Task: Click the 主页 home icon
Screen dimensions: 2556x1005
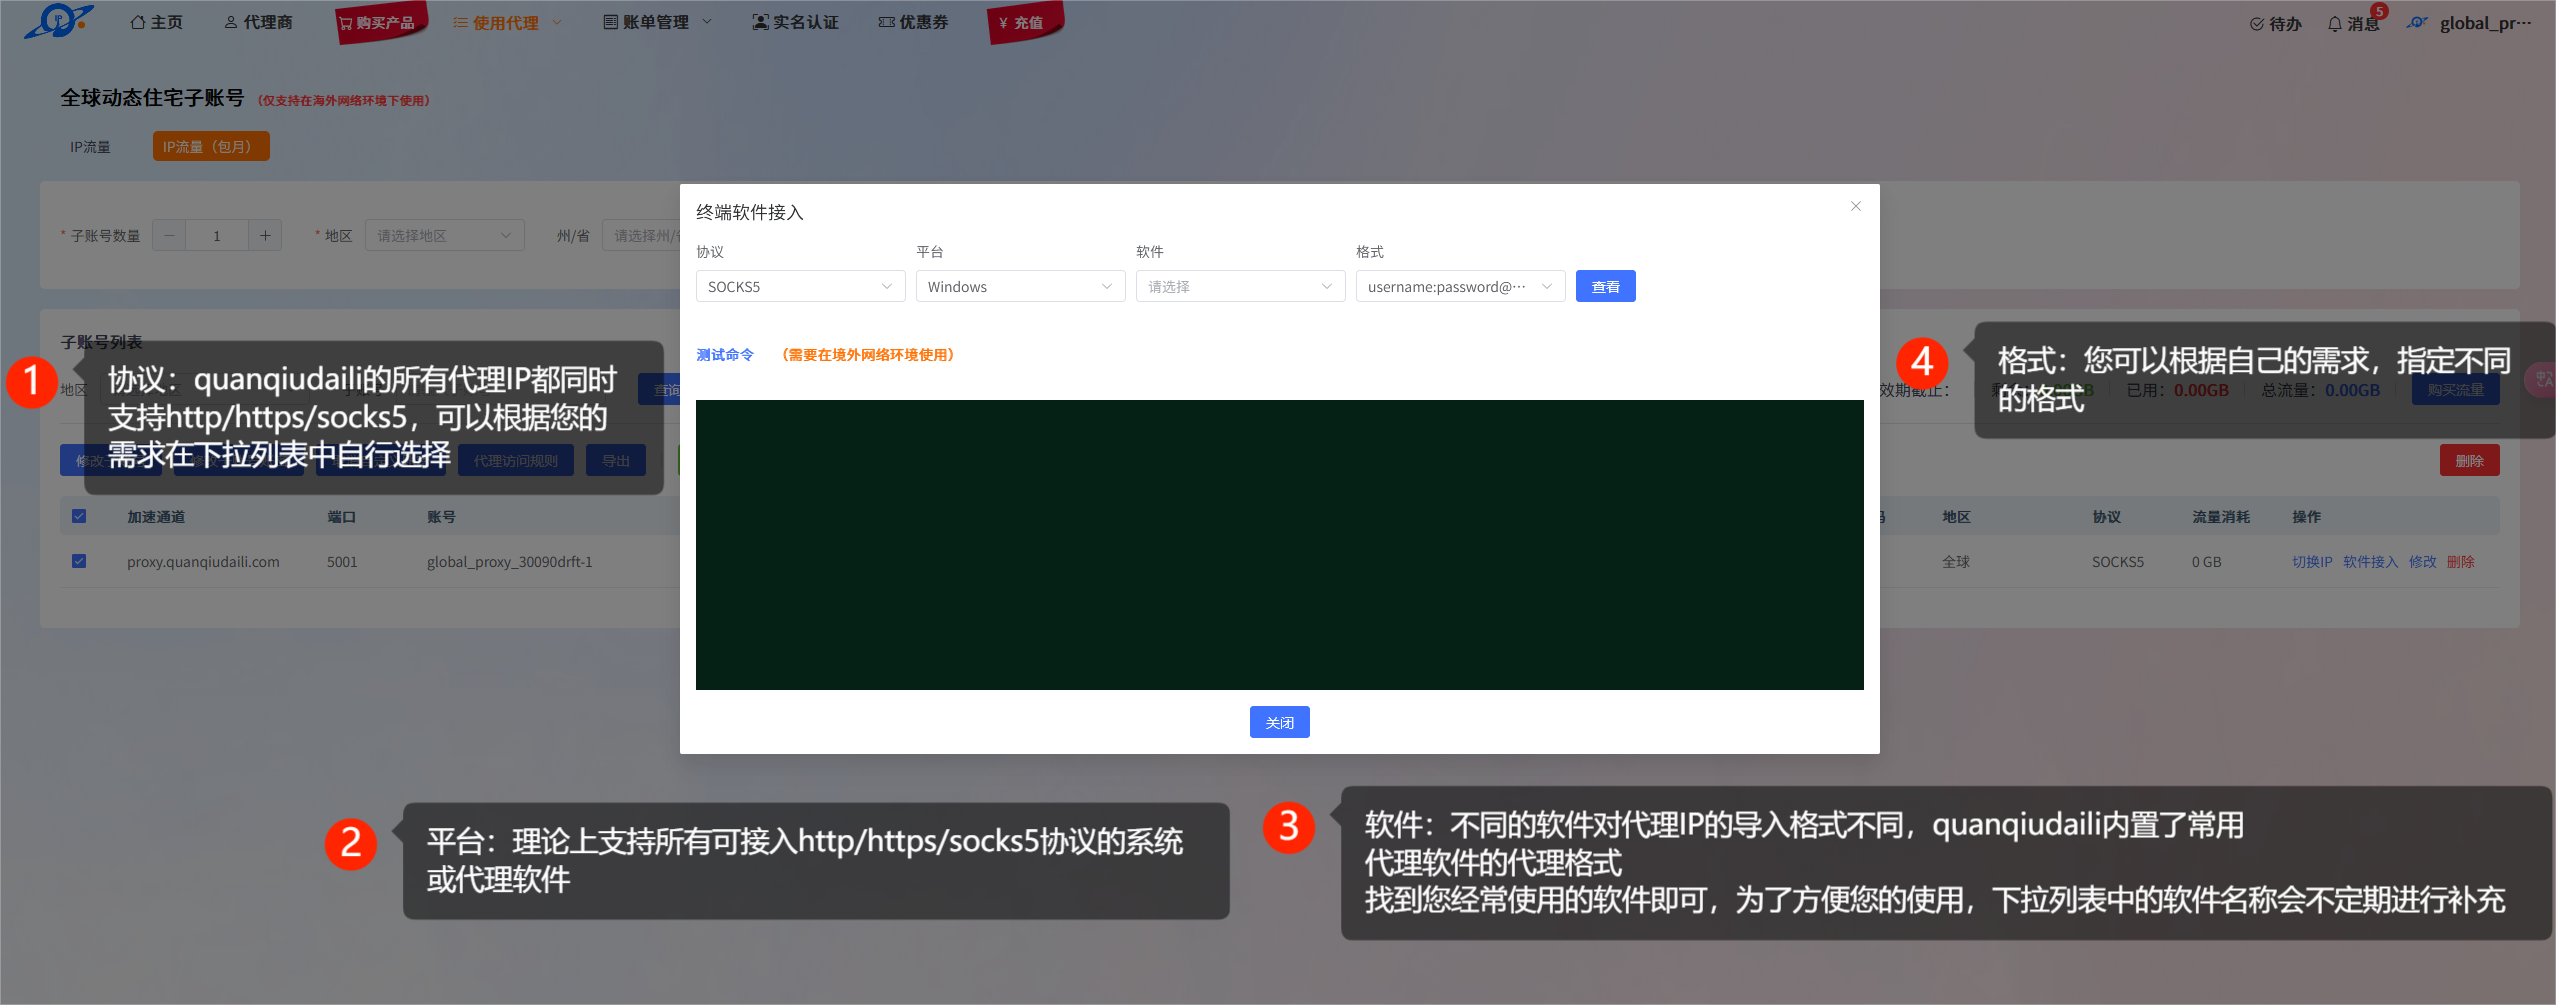Action: [137, 21]
